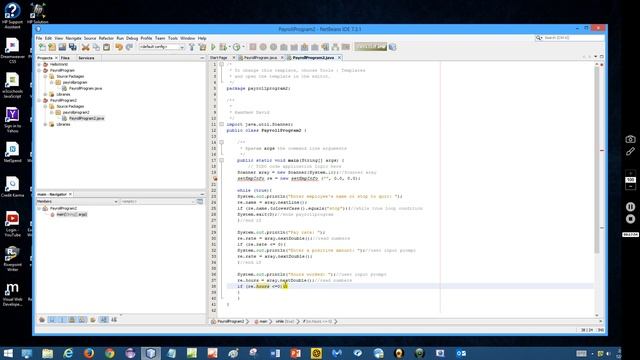Collapse Source Packages under PayrollProgram2
Image resolution: width=640 pixels, height=360 pixels.
(x=46, y=106)
